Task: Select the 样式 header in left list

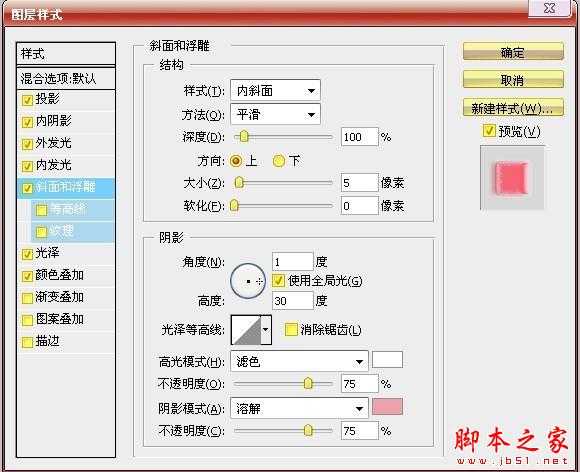Action: [66, 54]
